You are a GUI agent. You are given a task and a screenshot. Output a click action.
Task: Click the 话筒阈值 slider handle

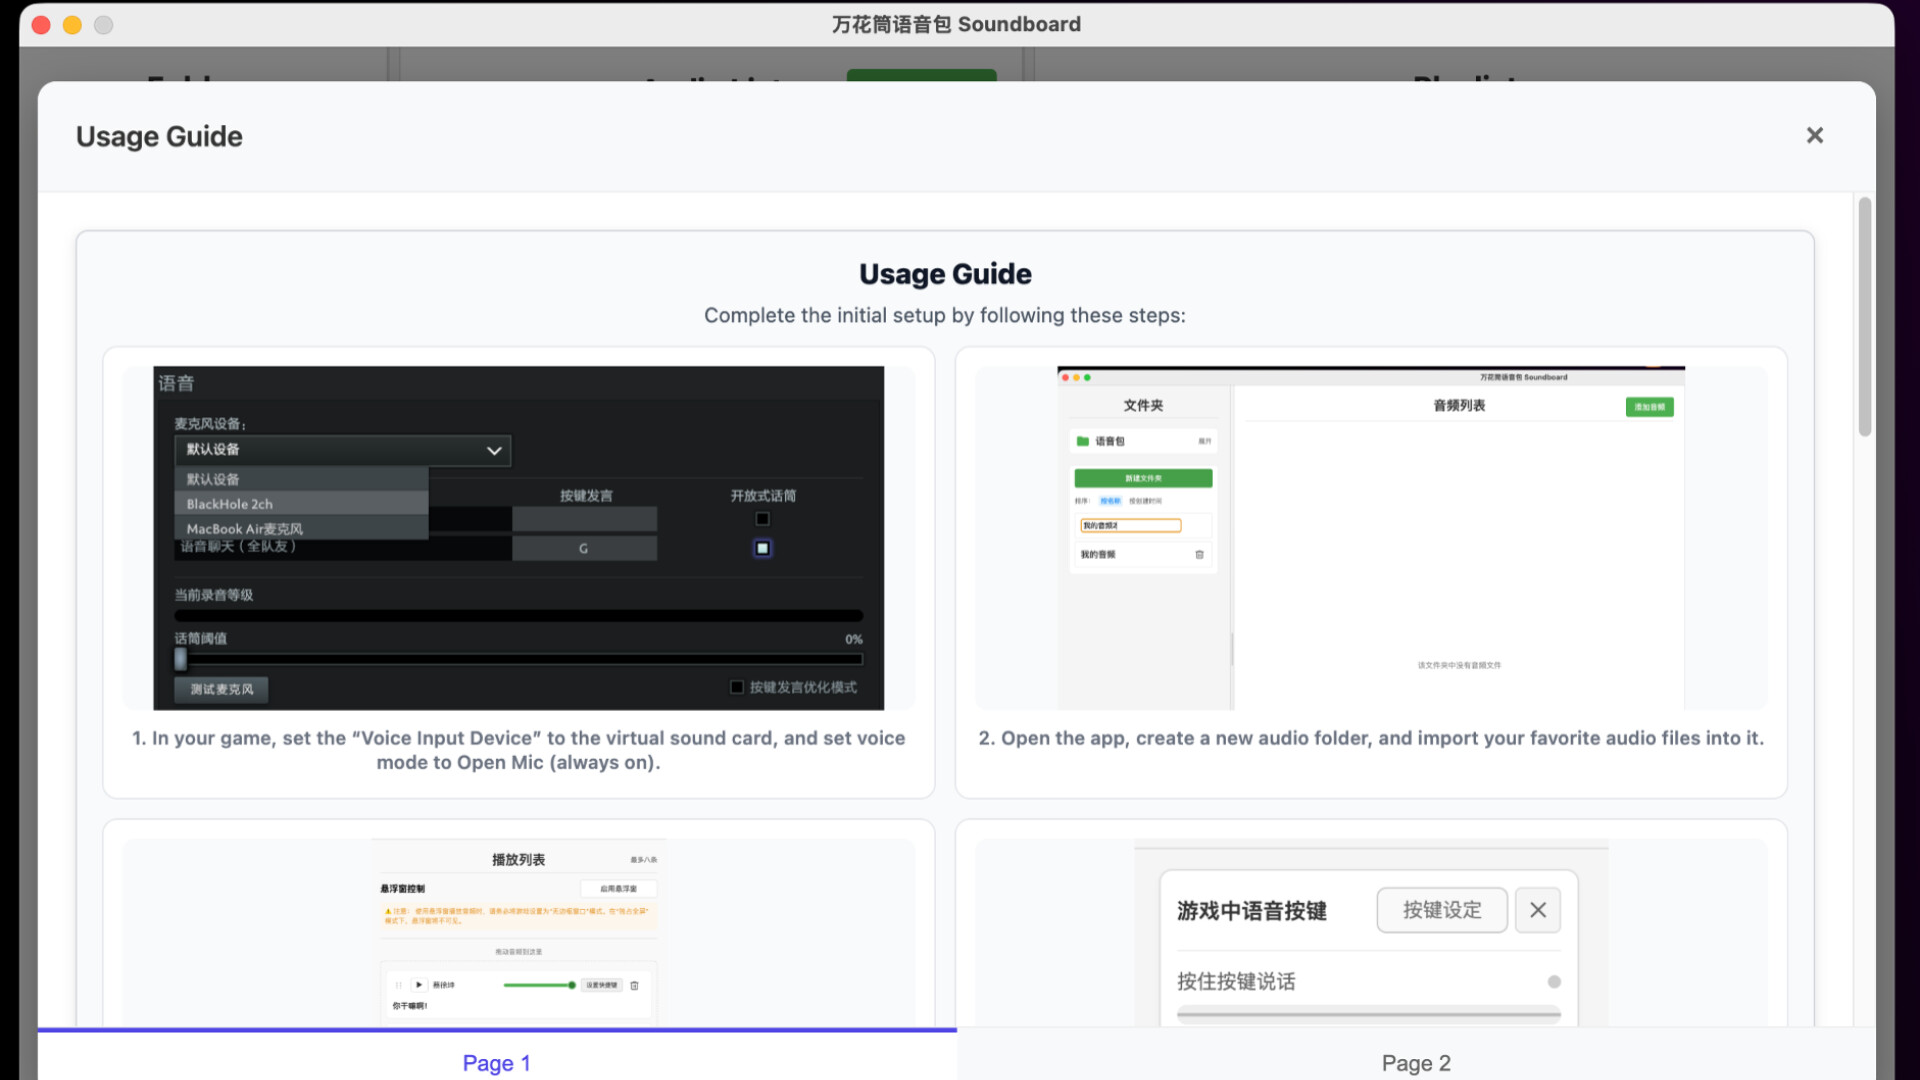point(180,659)
